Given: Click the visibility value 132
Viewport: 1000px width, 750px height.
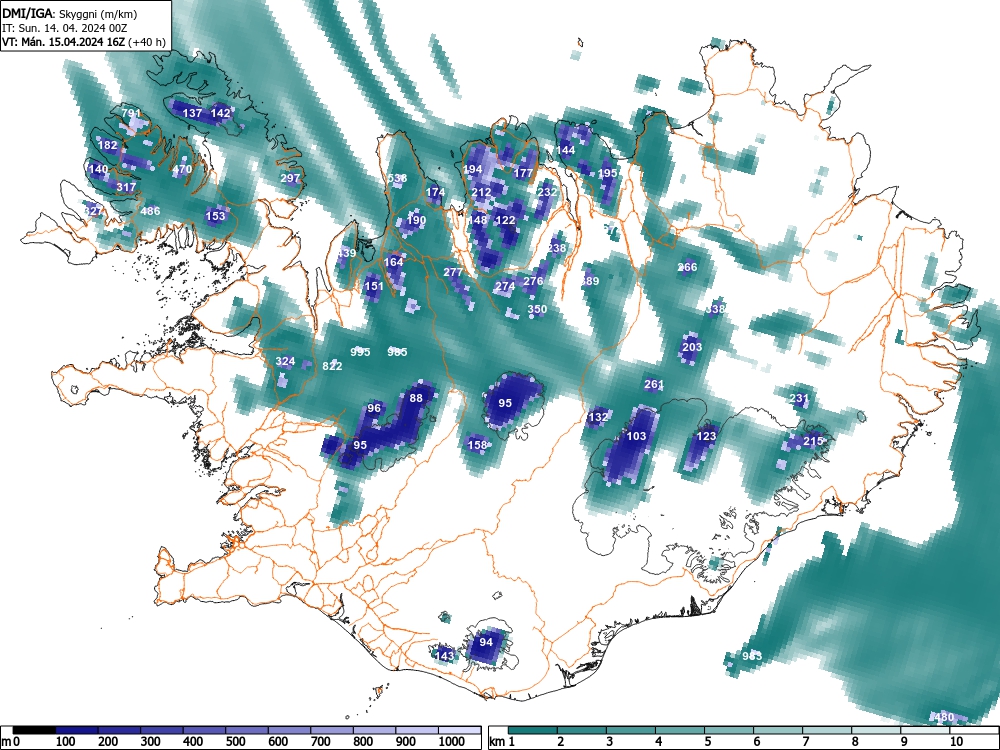Looking at the screenshot, I should click(x=598, y=417).
